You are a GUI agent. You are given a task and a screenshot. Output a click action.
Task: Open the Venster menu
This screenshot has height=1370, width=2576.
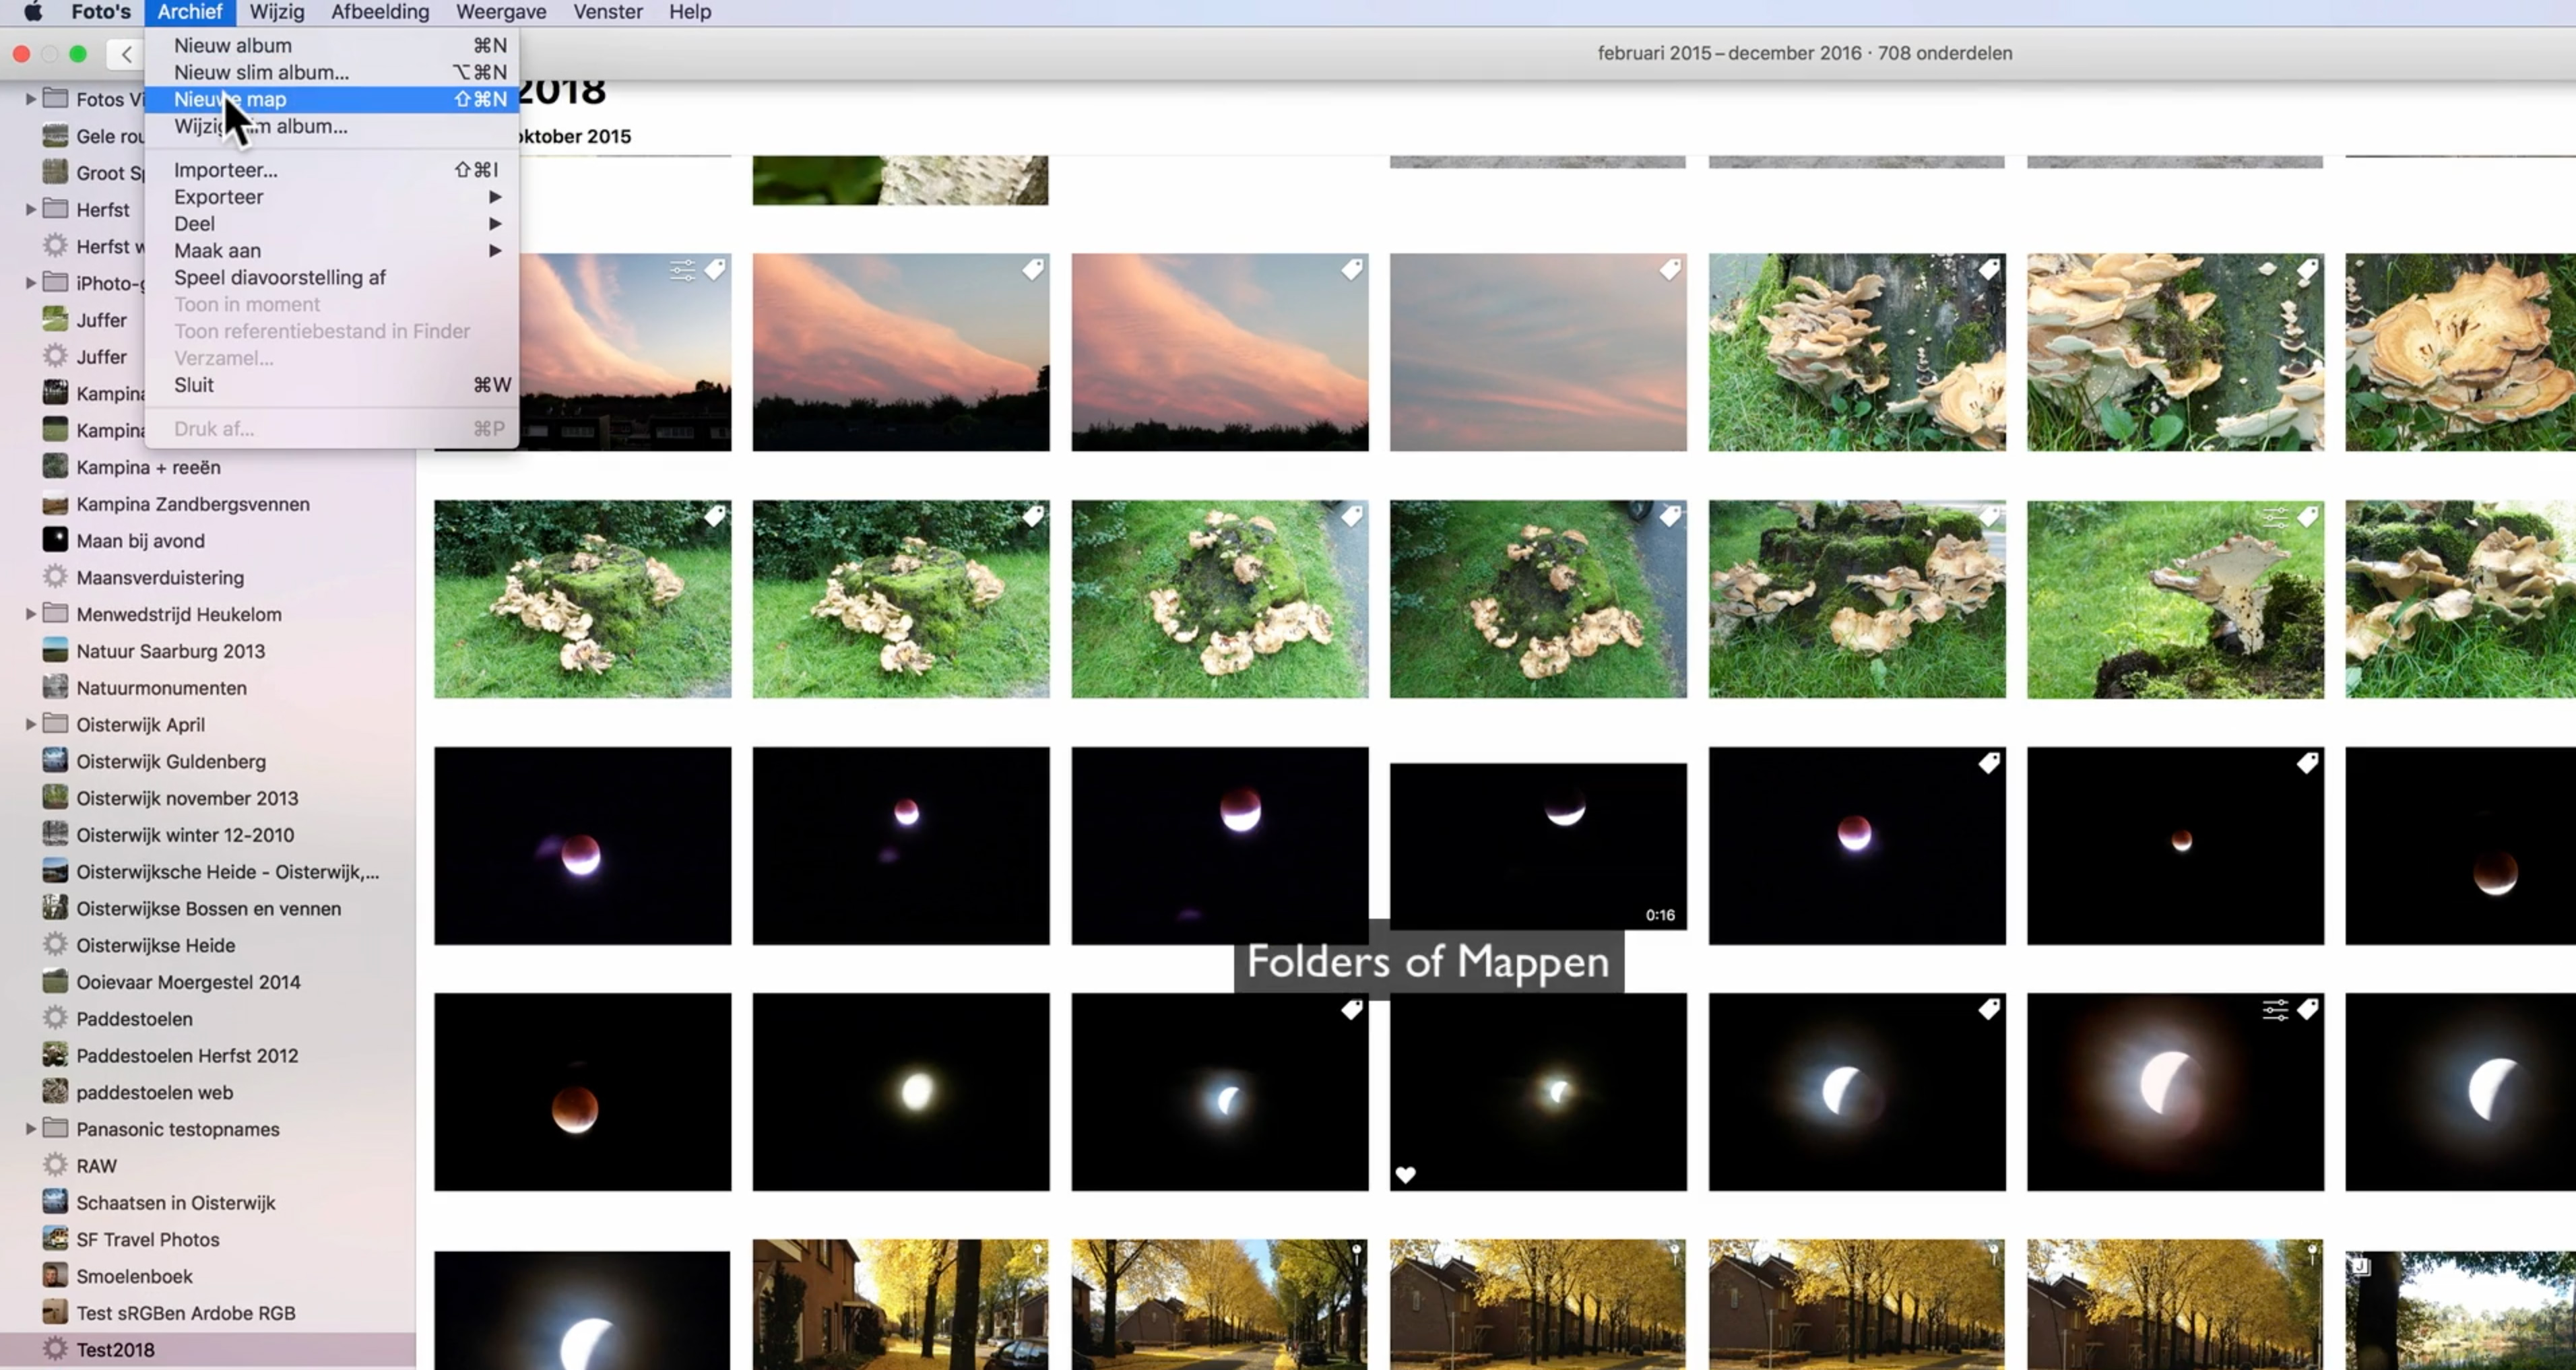pos(608,12)
